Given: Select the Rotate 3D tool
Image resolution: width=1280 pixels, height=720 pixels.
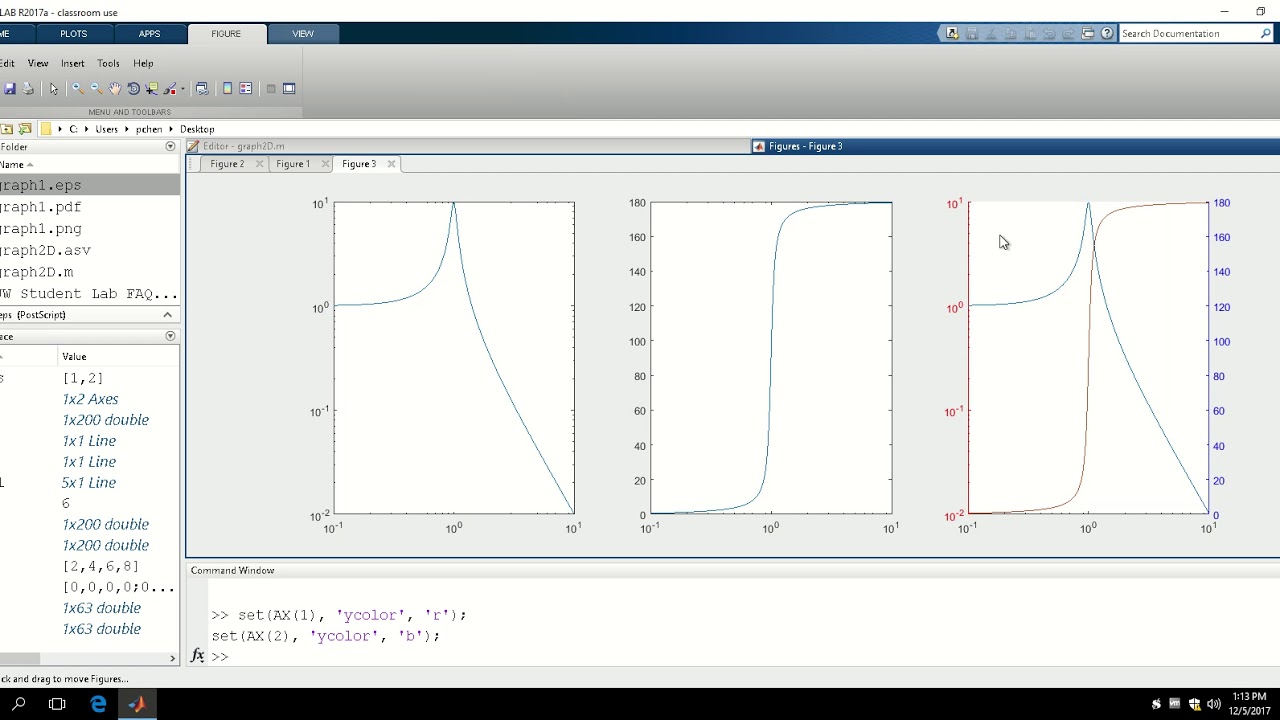Looking at the screenshot, I should 134,89.
